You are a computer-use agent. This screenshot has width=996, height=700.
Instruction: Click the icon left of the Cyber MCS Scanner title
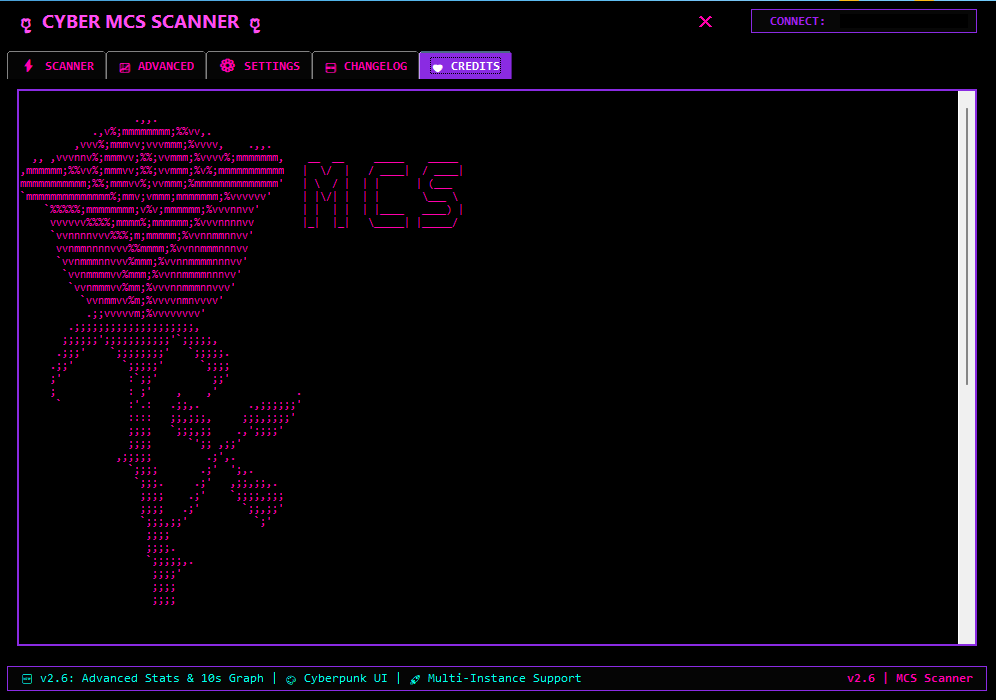tap(26, 23)
